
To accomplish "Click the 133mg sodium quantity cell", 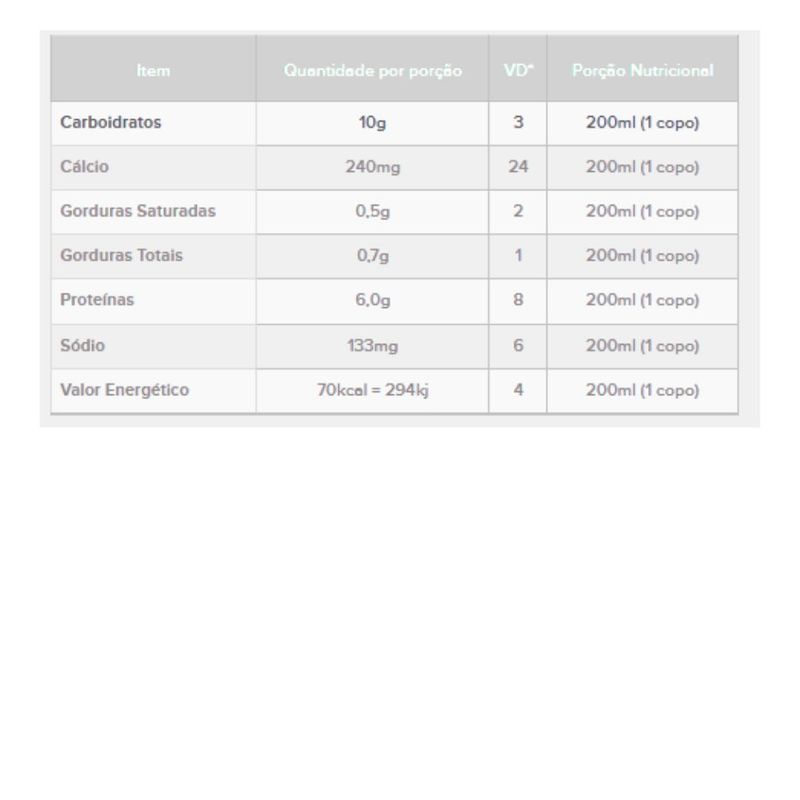I will (x=372, y=345).
